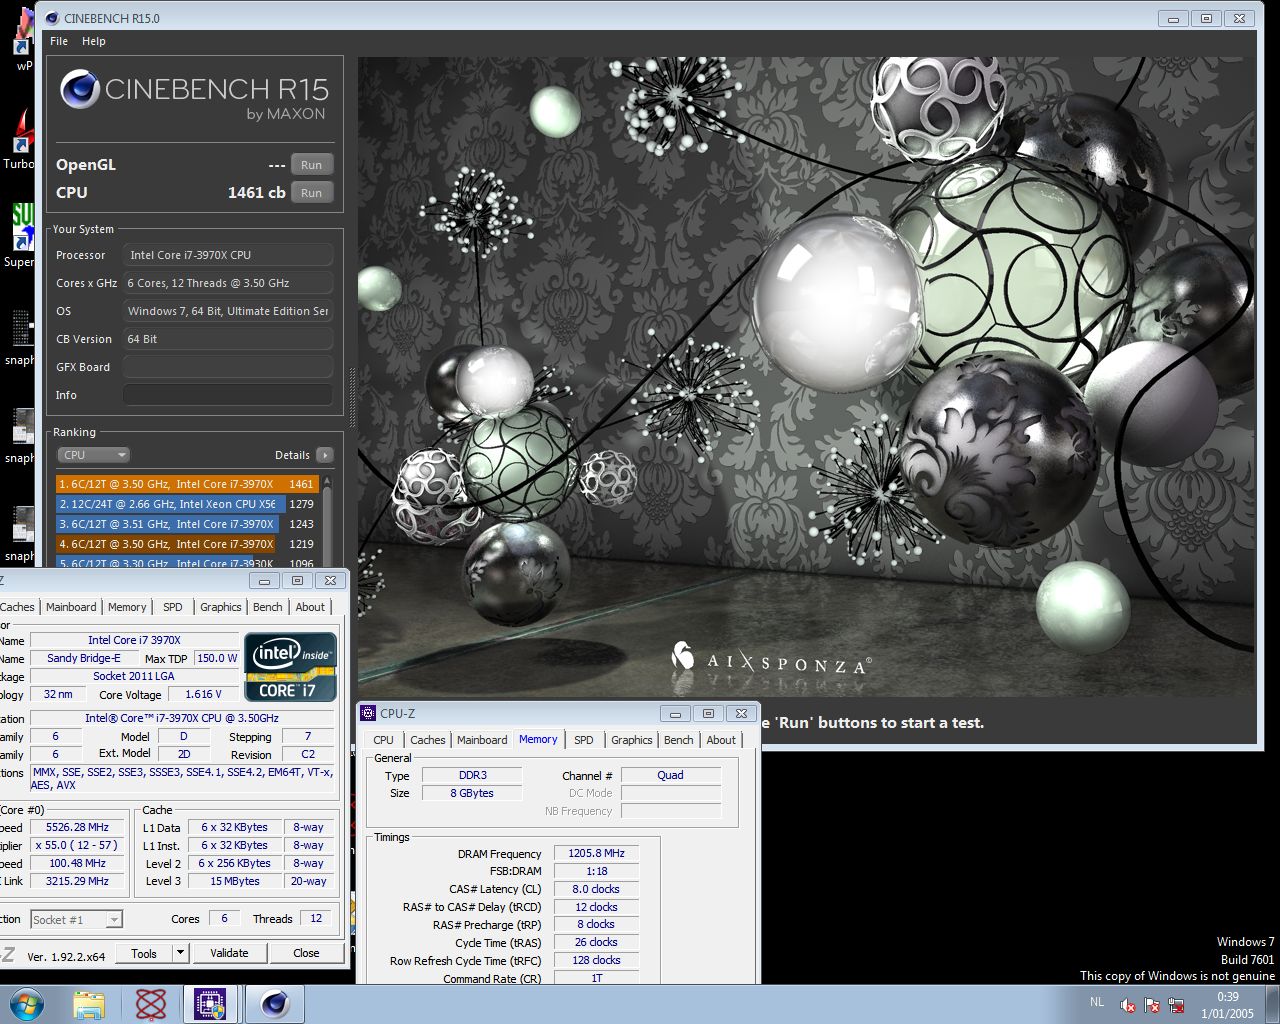Image resolution: width=1280 pixels, height=1024 pixels.
Task: Click the front CPU-Z window title icon
Action: coord(367,713)
